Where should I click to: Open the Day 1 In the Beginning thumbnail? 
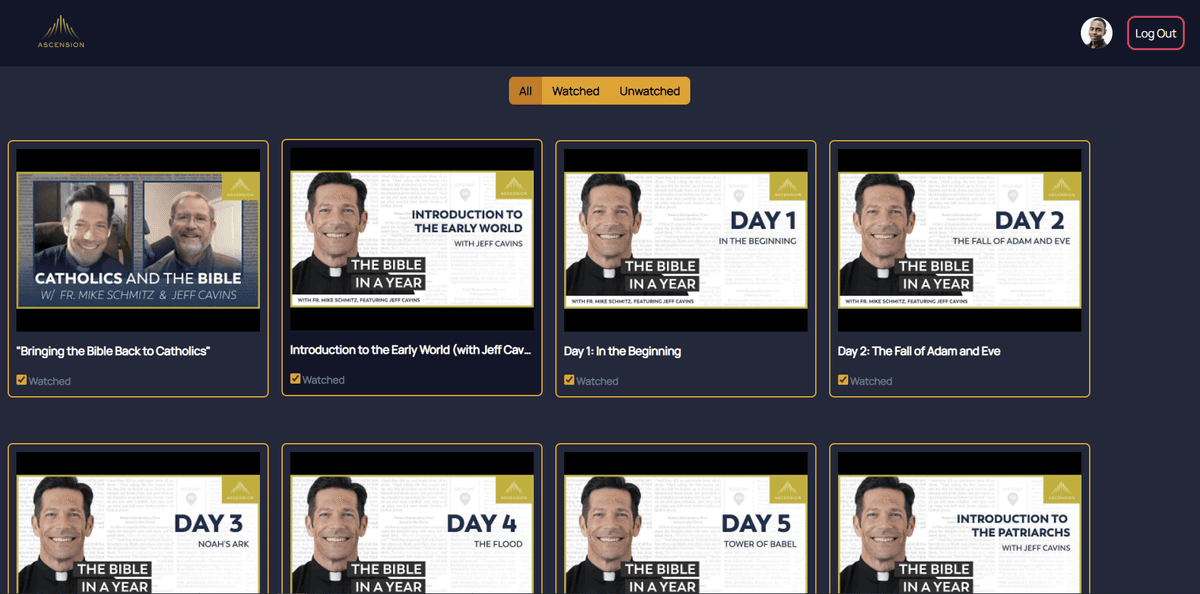coord(686,240)
